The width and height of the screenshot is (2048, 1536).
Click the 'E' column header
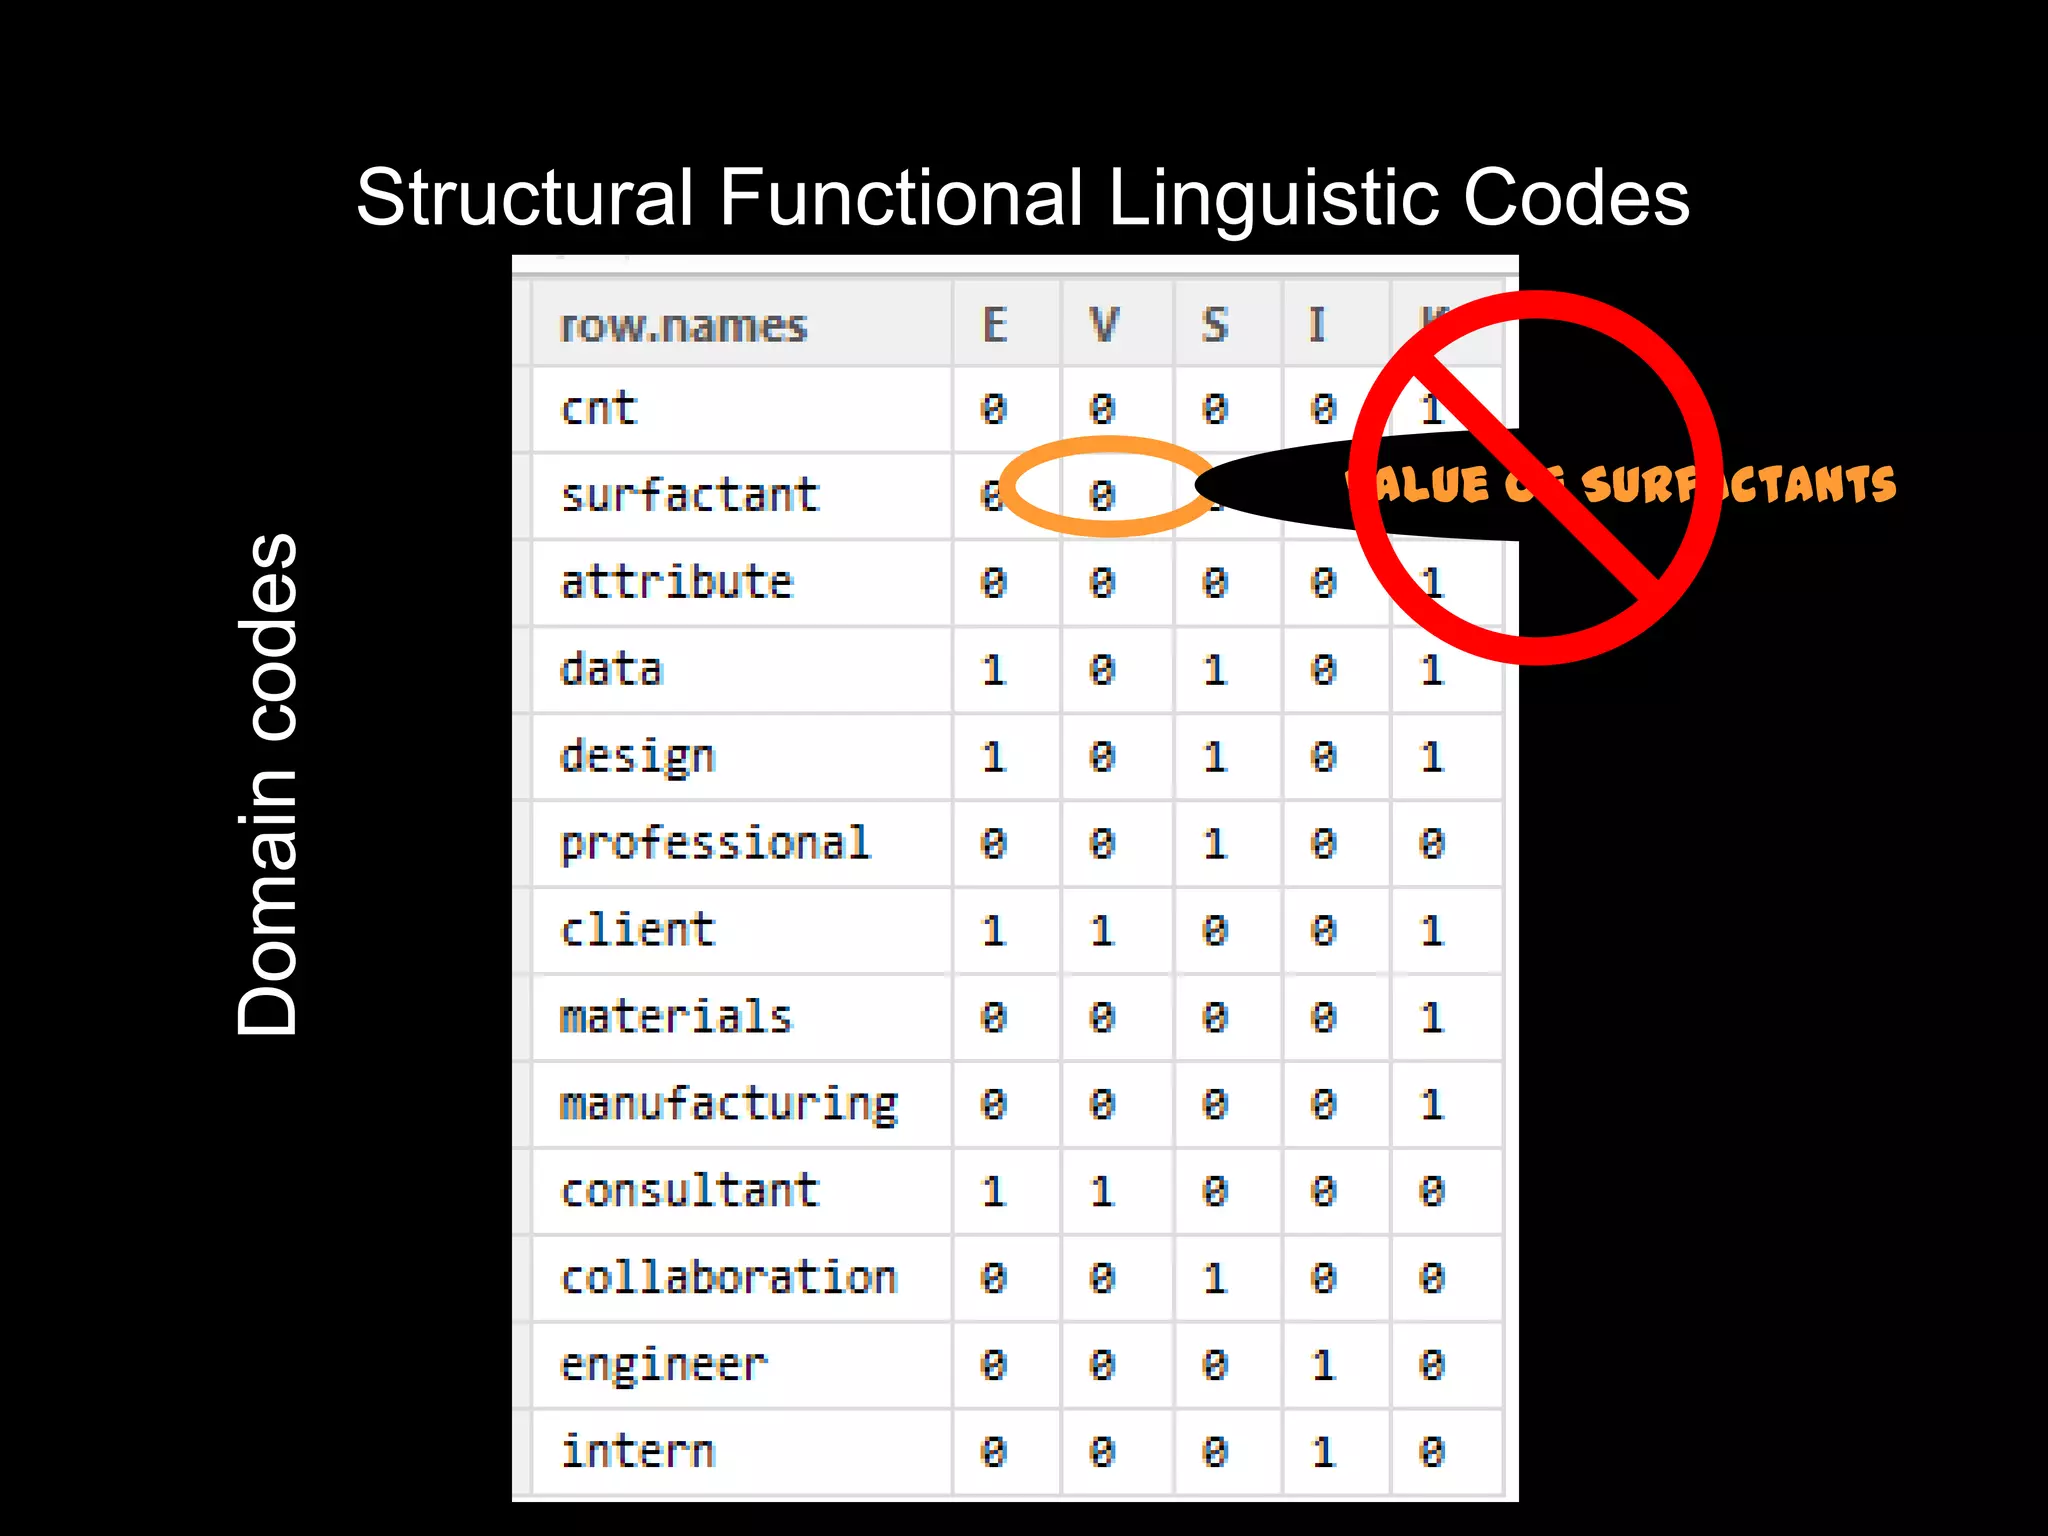click(x=994, y=325)
